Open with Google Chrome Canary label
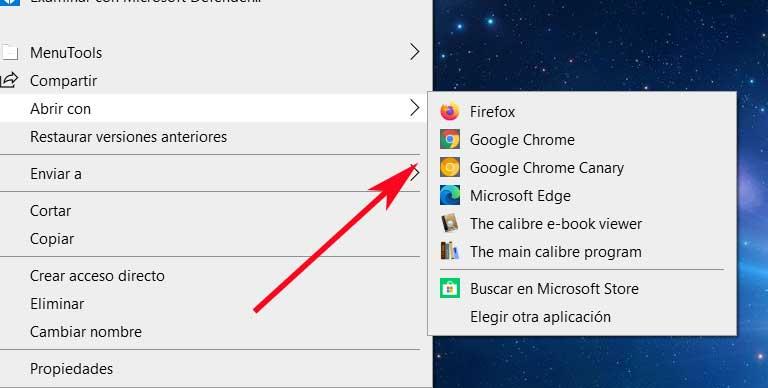The image size is (768, 388). (x=547, y=168)
